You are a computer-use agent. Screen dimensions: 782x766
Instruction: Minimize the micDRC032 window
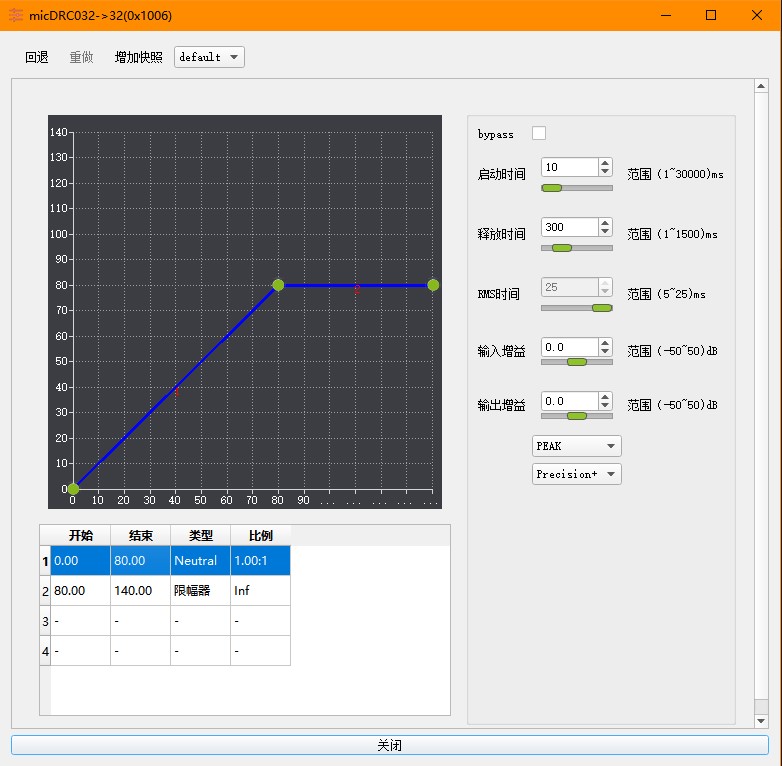pyautogui.click(x=666, y=15)
